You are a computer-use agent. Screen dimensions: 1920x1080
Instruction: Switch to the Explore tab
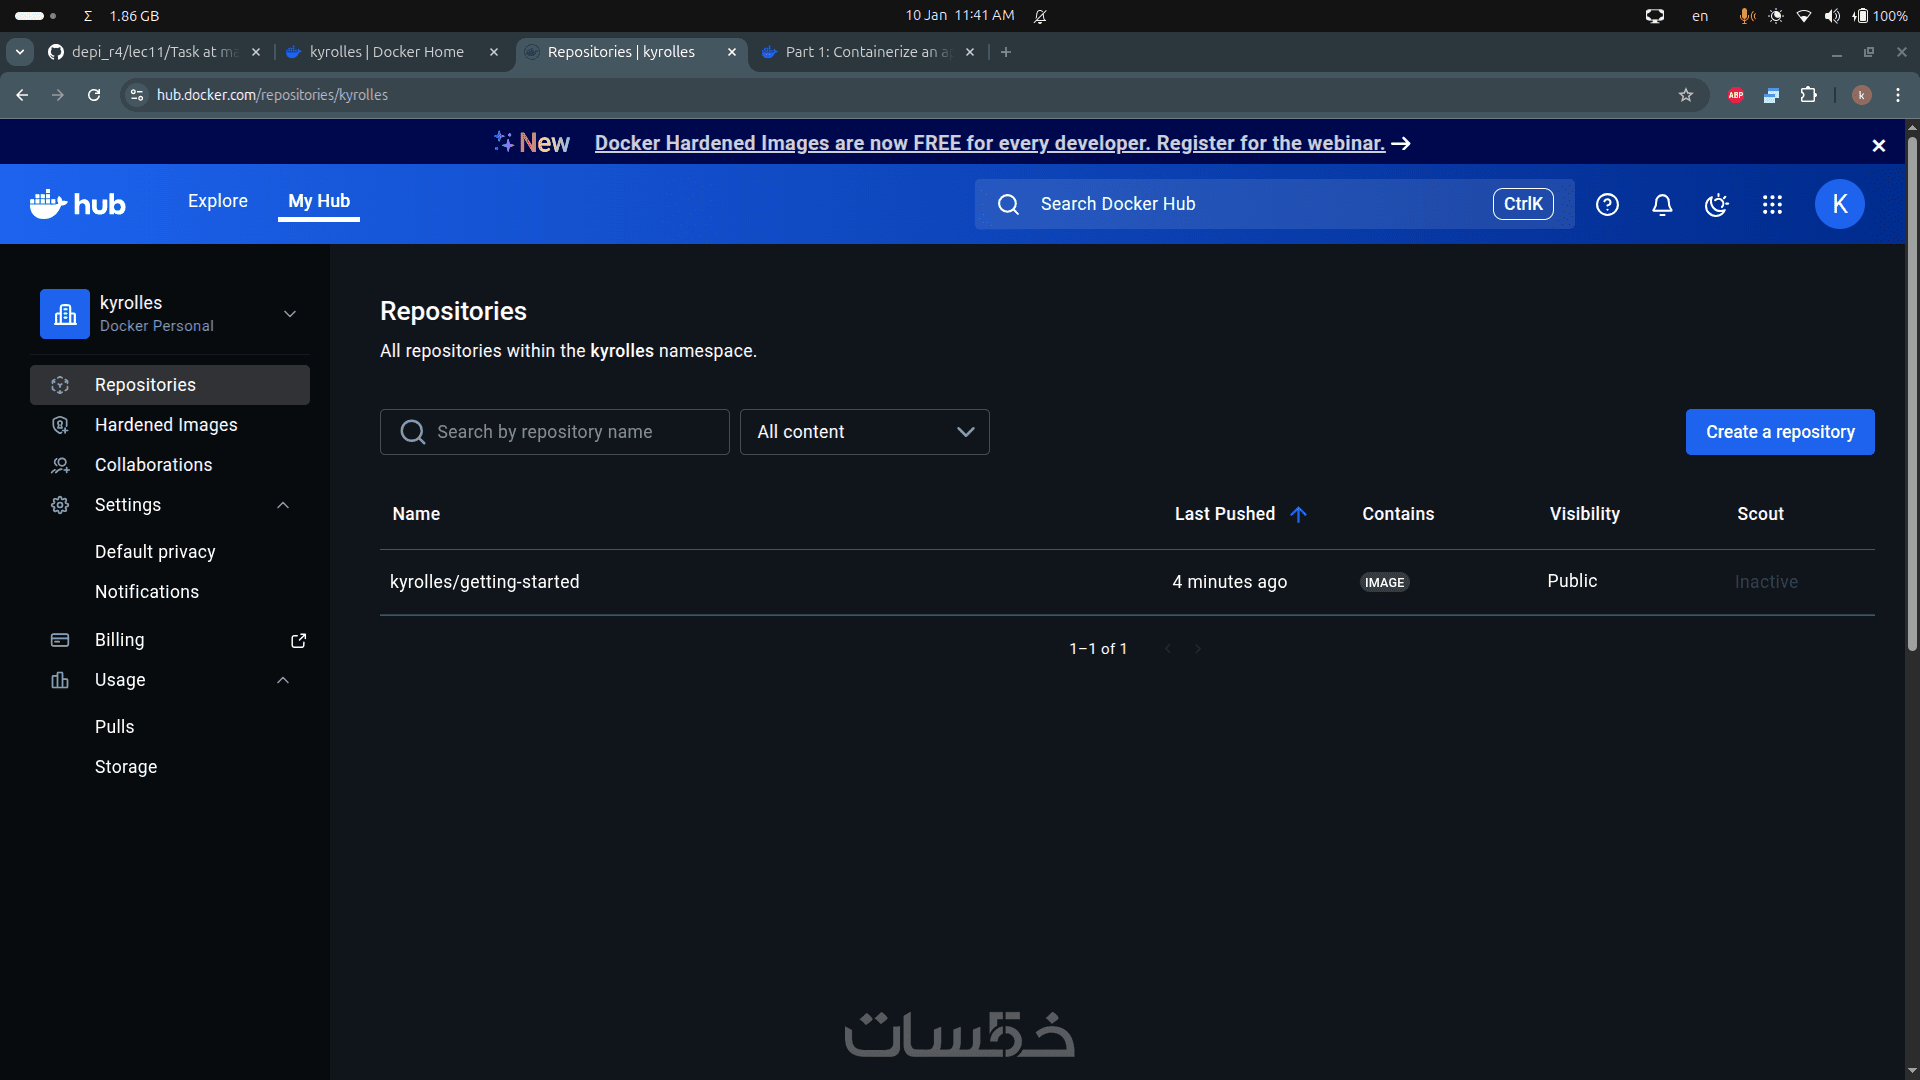click(217, 201)
